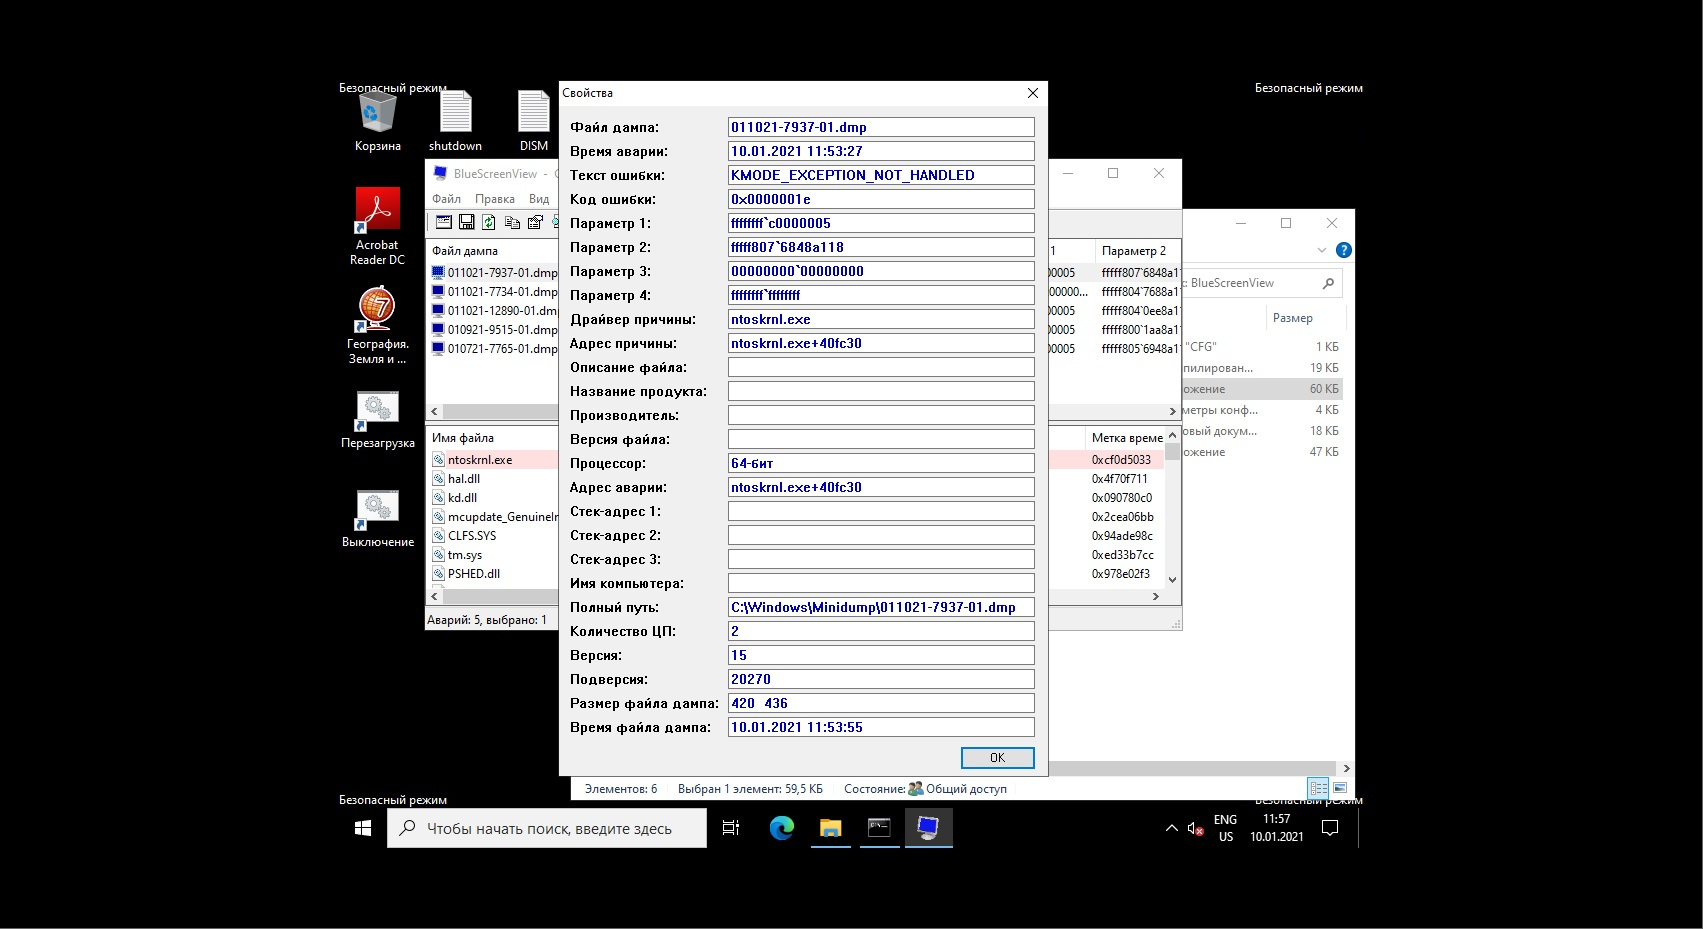The image size is (1703, 929).
Task: Select the shutdown text file desktop icon
Action: click(x=455, y=120)
